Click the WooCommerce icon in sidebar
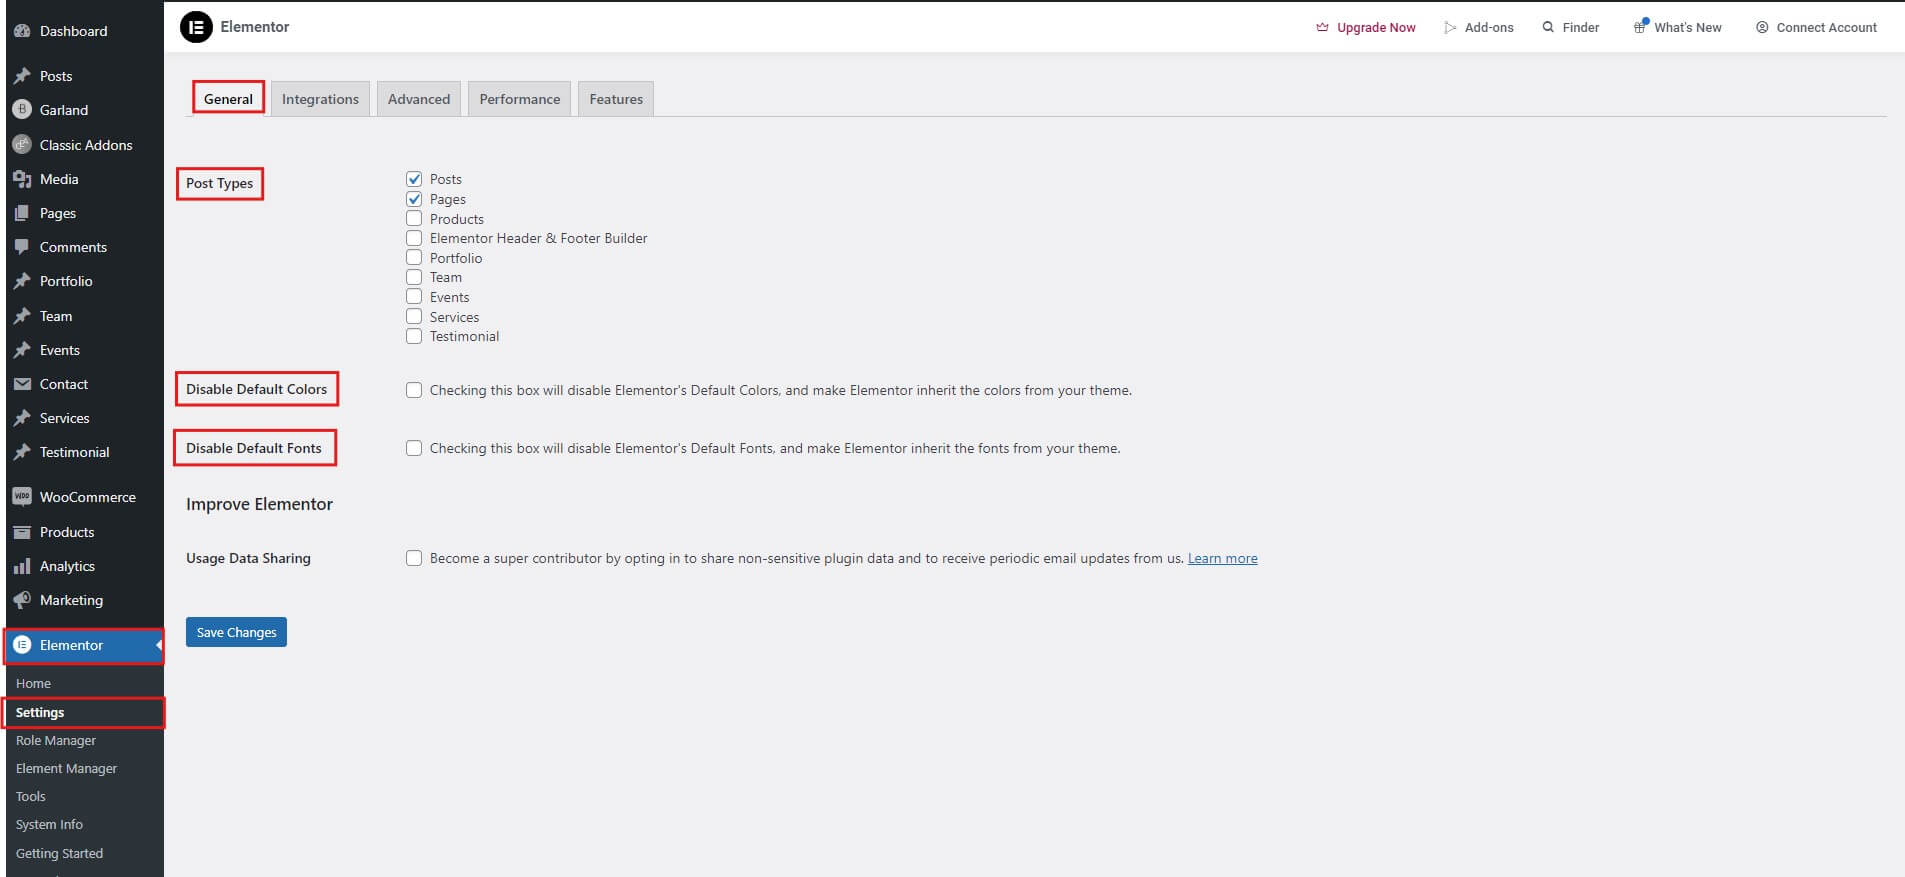Screen dimensions: 1905x877 click(22, 497)
